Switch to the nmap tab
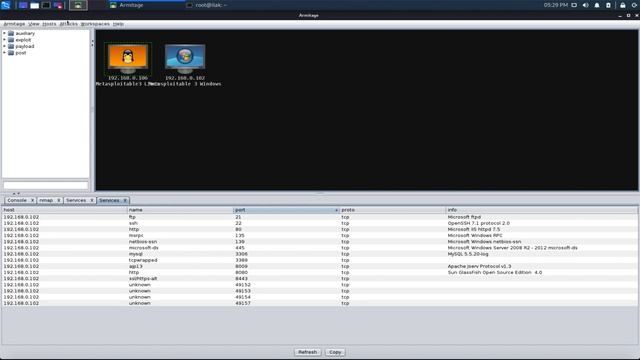Image resolution: width=640 pixels, height=360 pixels. 46,200
